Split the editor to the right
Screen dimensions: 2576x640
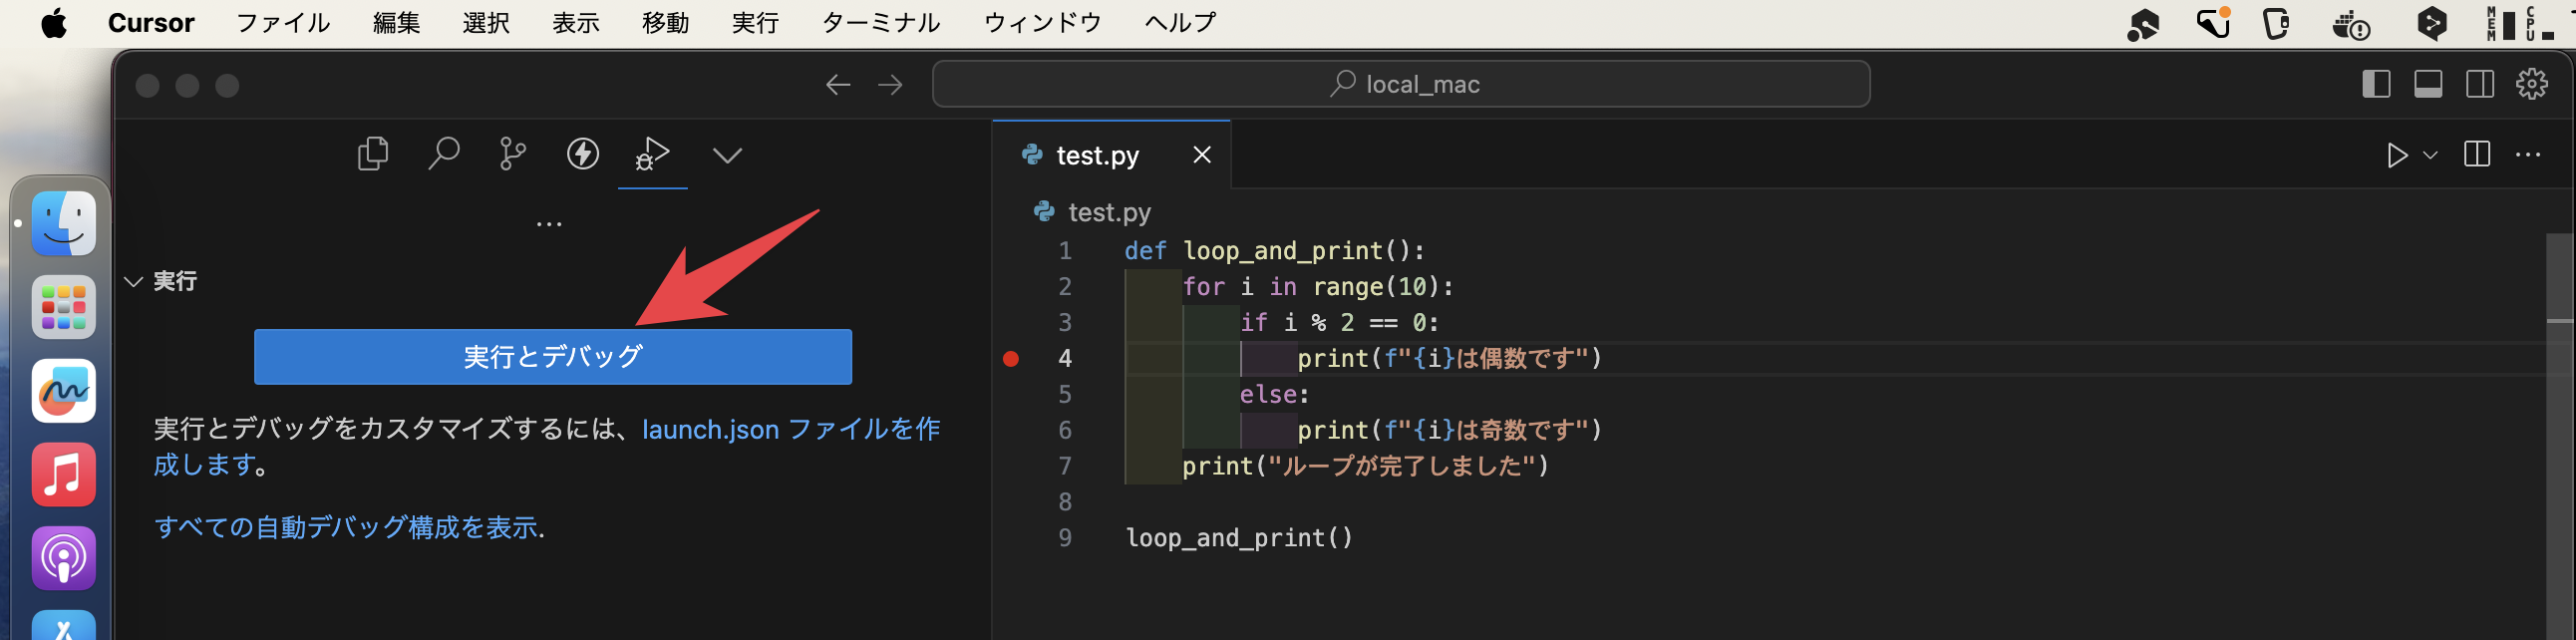(x=2477, y=155)
